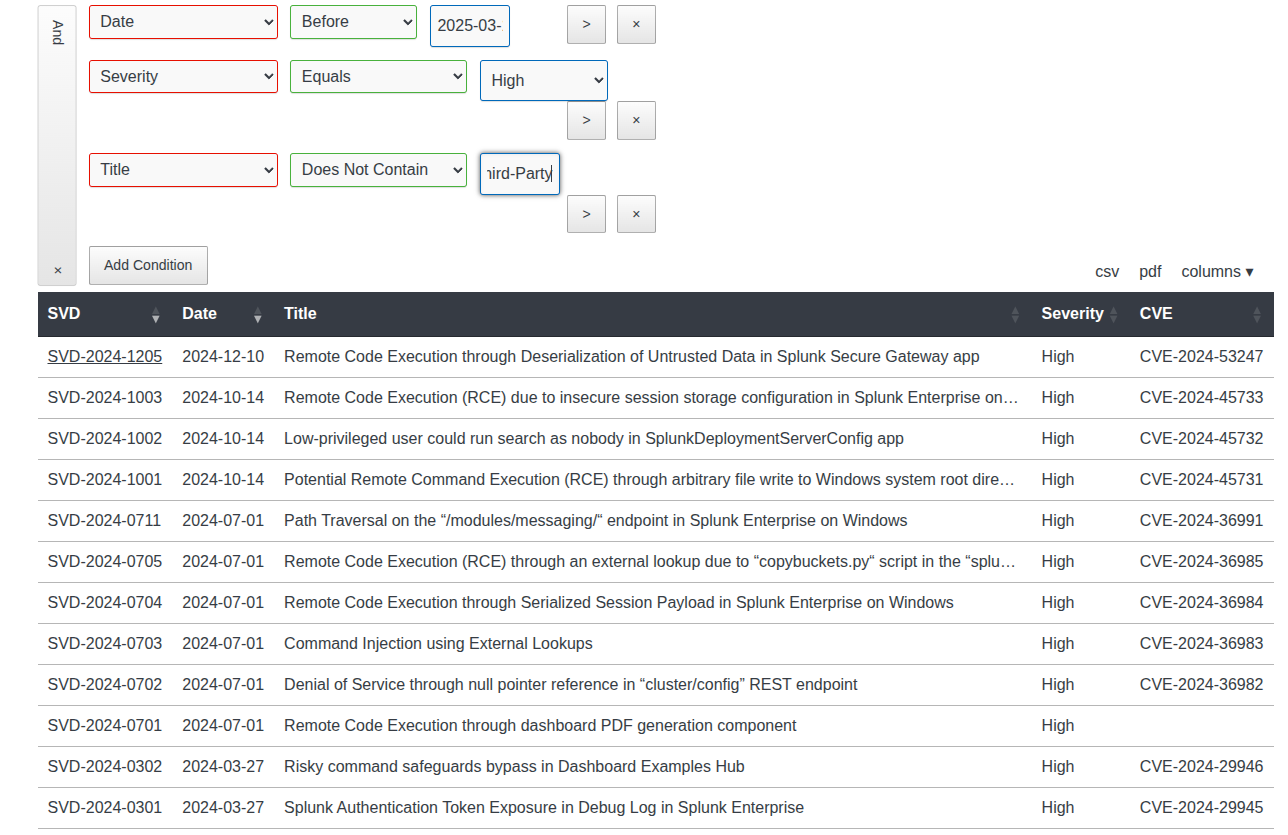This screenshot has width=1288, height=835.
Task: Open the Before operator dropdown
Action: click(x=353, y=22)
